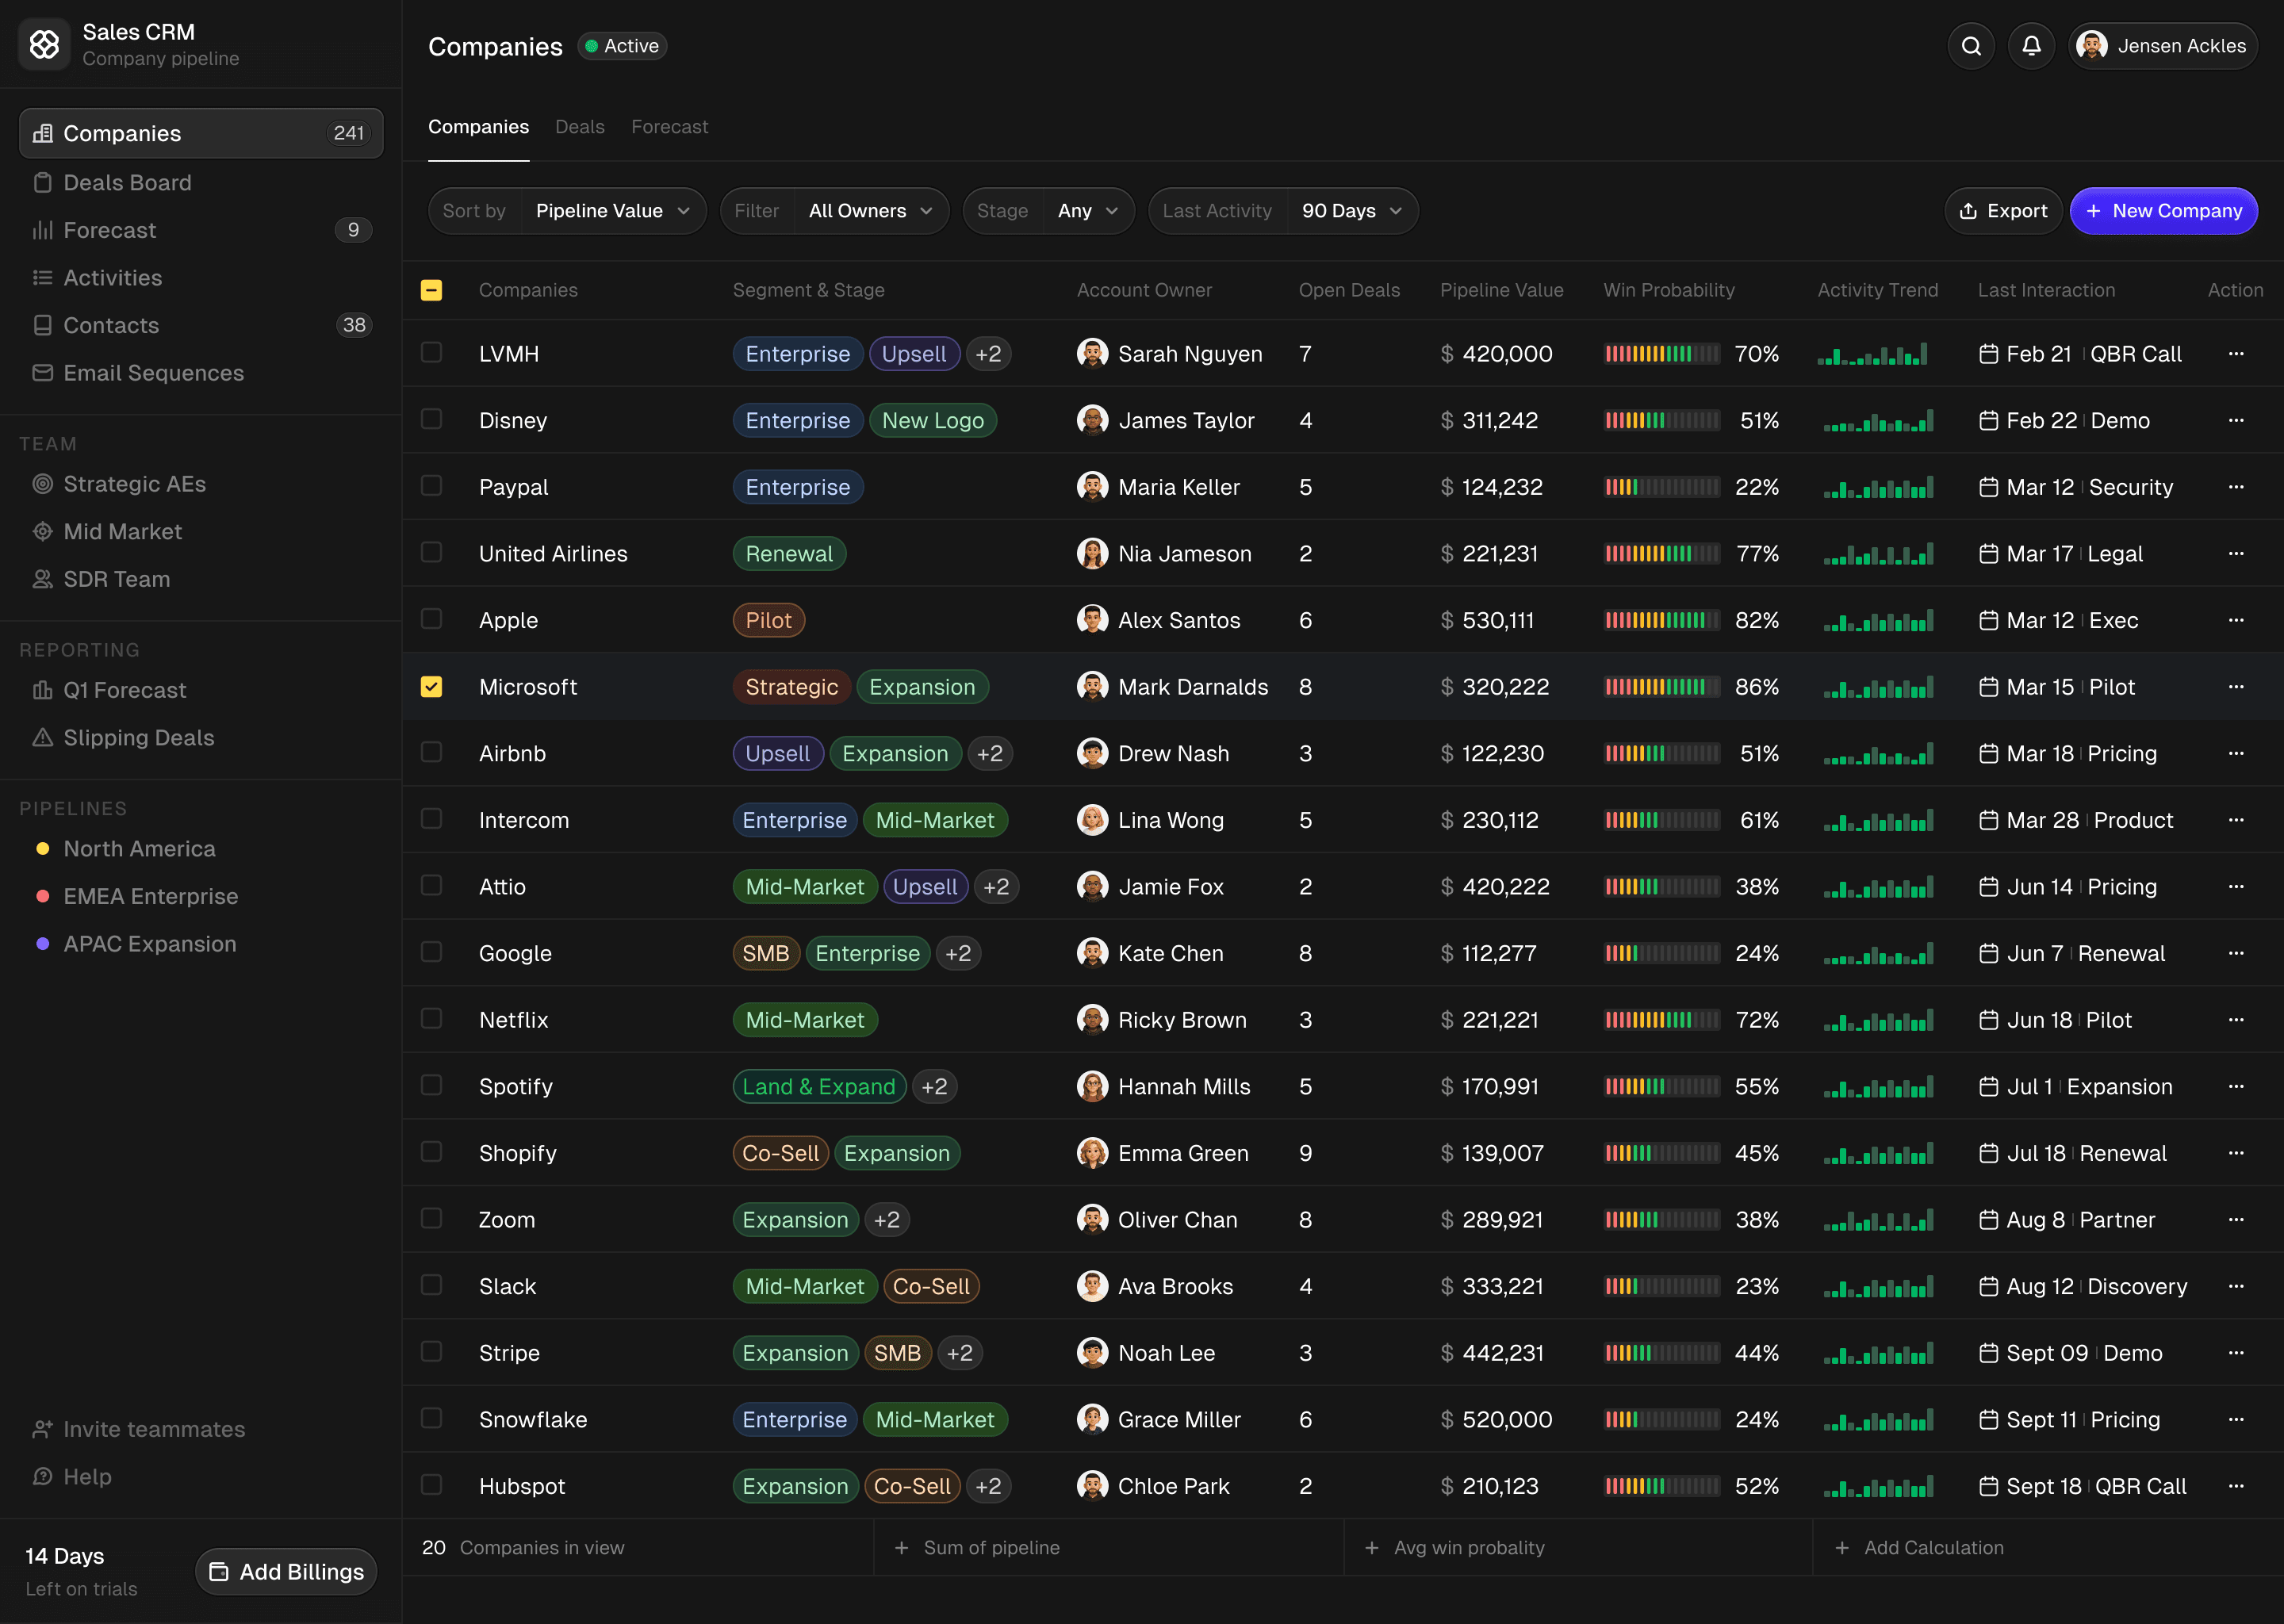Click Apple's win probability bar
The image size is (2284, 1624).
[x=1662, y=620]
